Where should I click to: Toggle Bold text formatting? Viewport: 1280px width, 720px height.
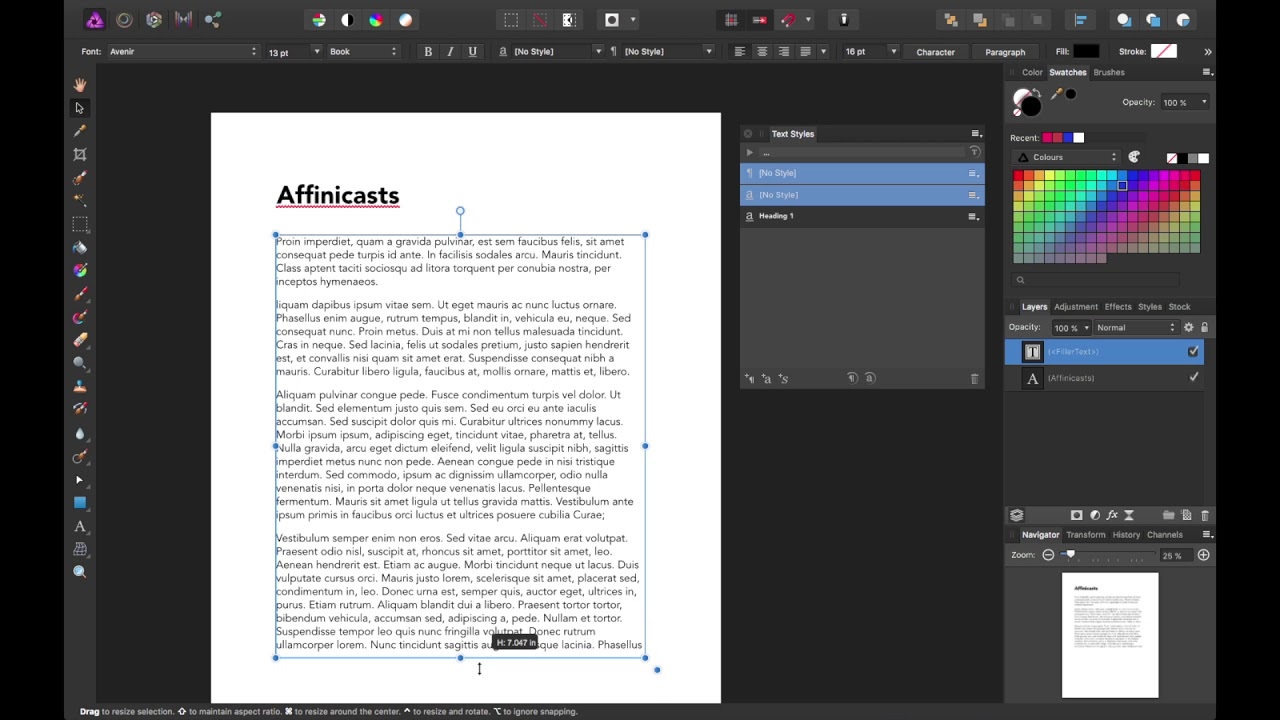pyautogui.click(x=428, y=51)
